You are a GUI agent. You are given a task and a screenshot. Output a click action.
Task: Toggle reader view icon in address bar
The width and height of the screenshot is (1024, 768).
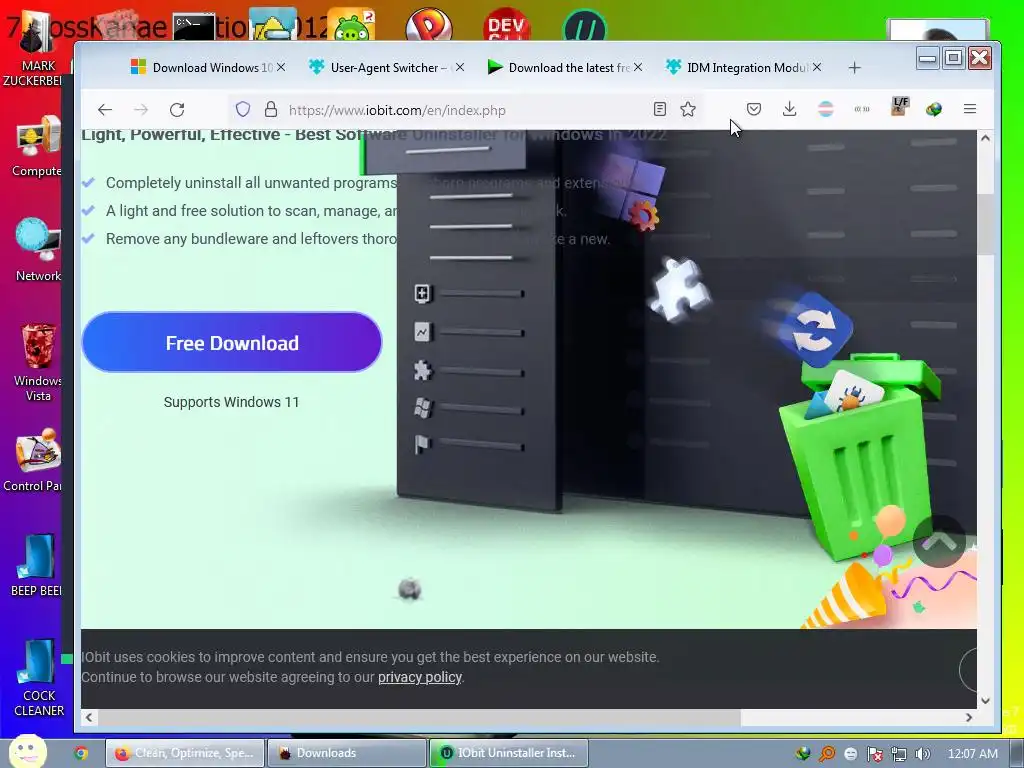click(660, 109)
